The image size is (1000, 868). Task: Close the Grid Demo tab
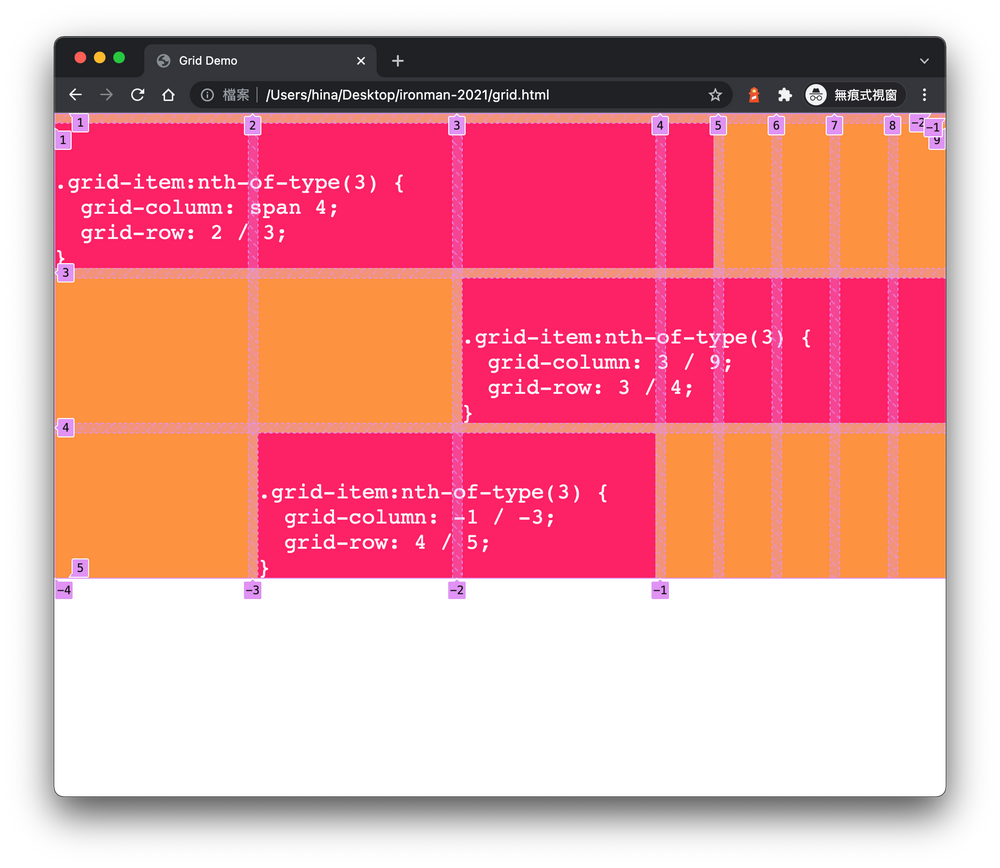click(x=361, y=61)
